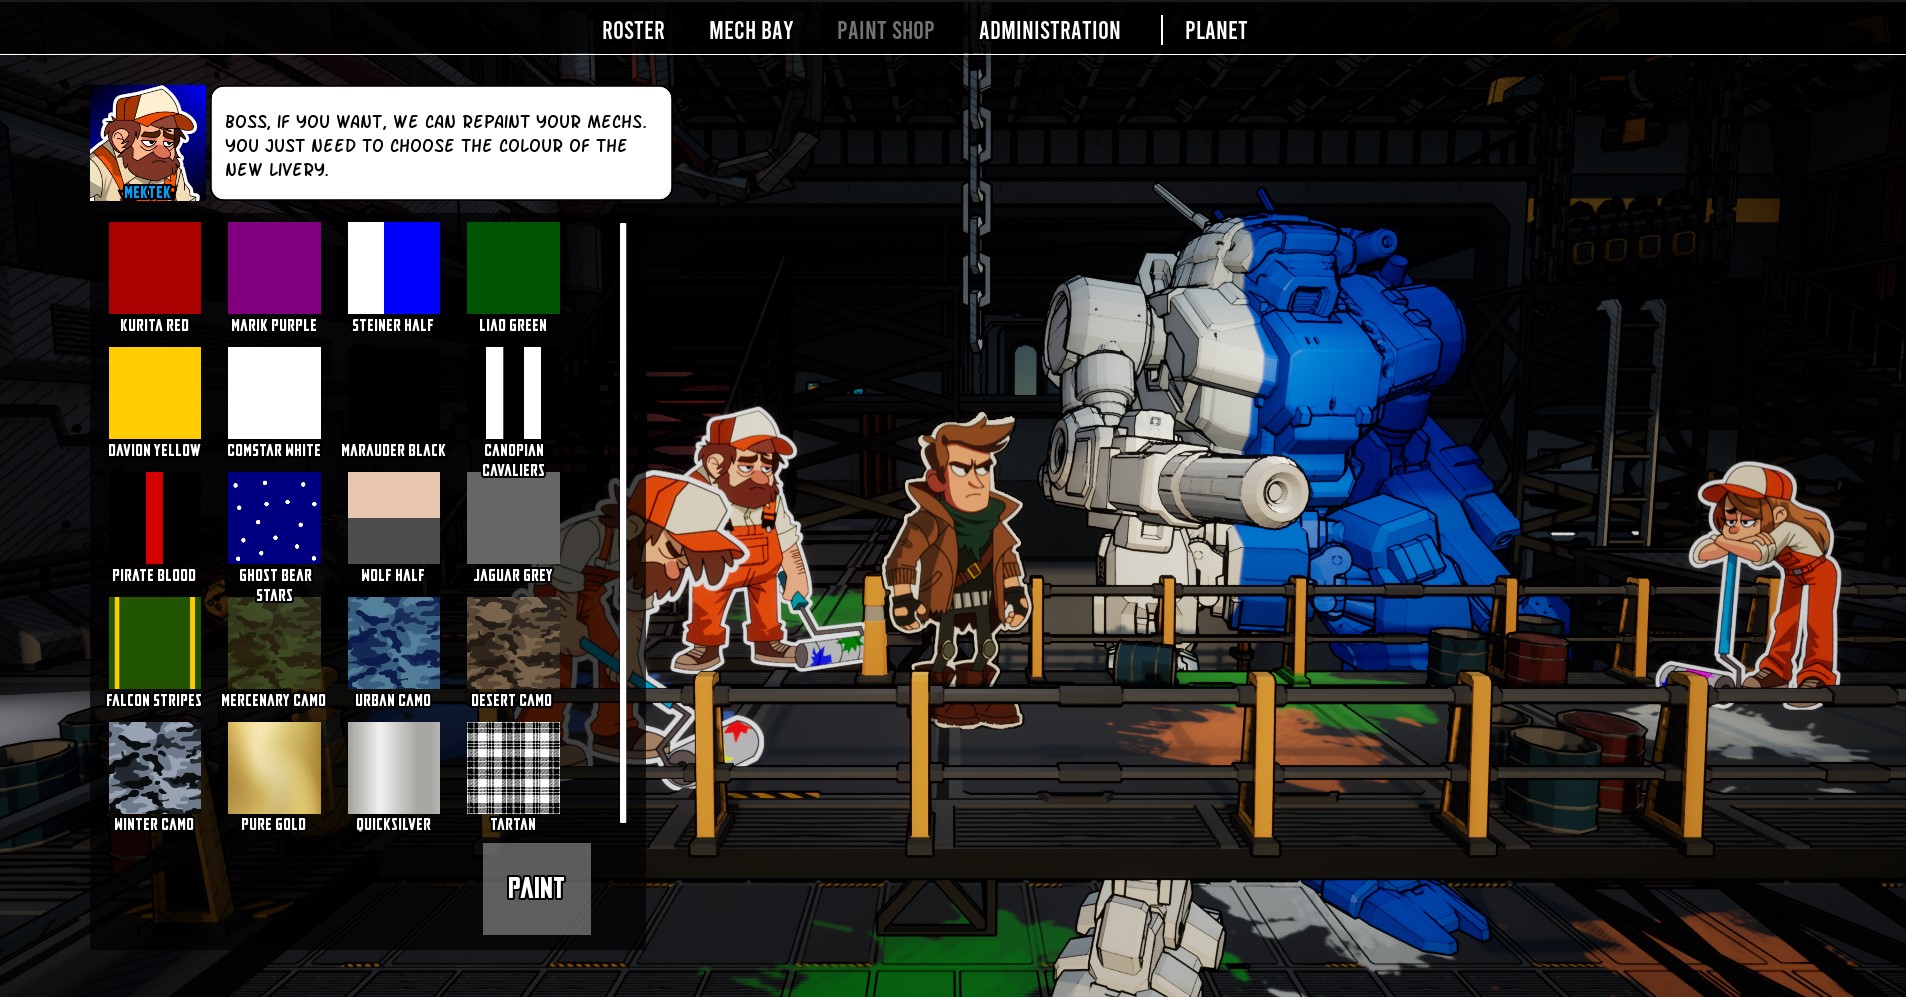Select the Paint Shop tab
Screen dimensions: 1906x997
(x=885, y=30)
